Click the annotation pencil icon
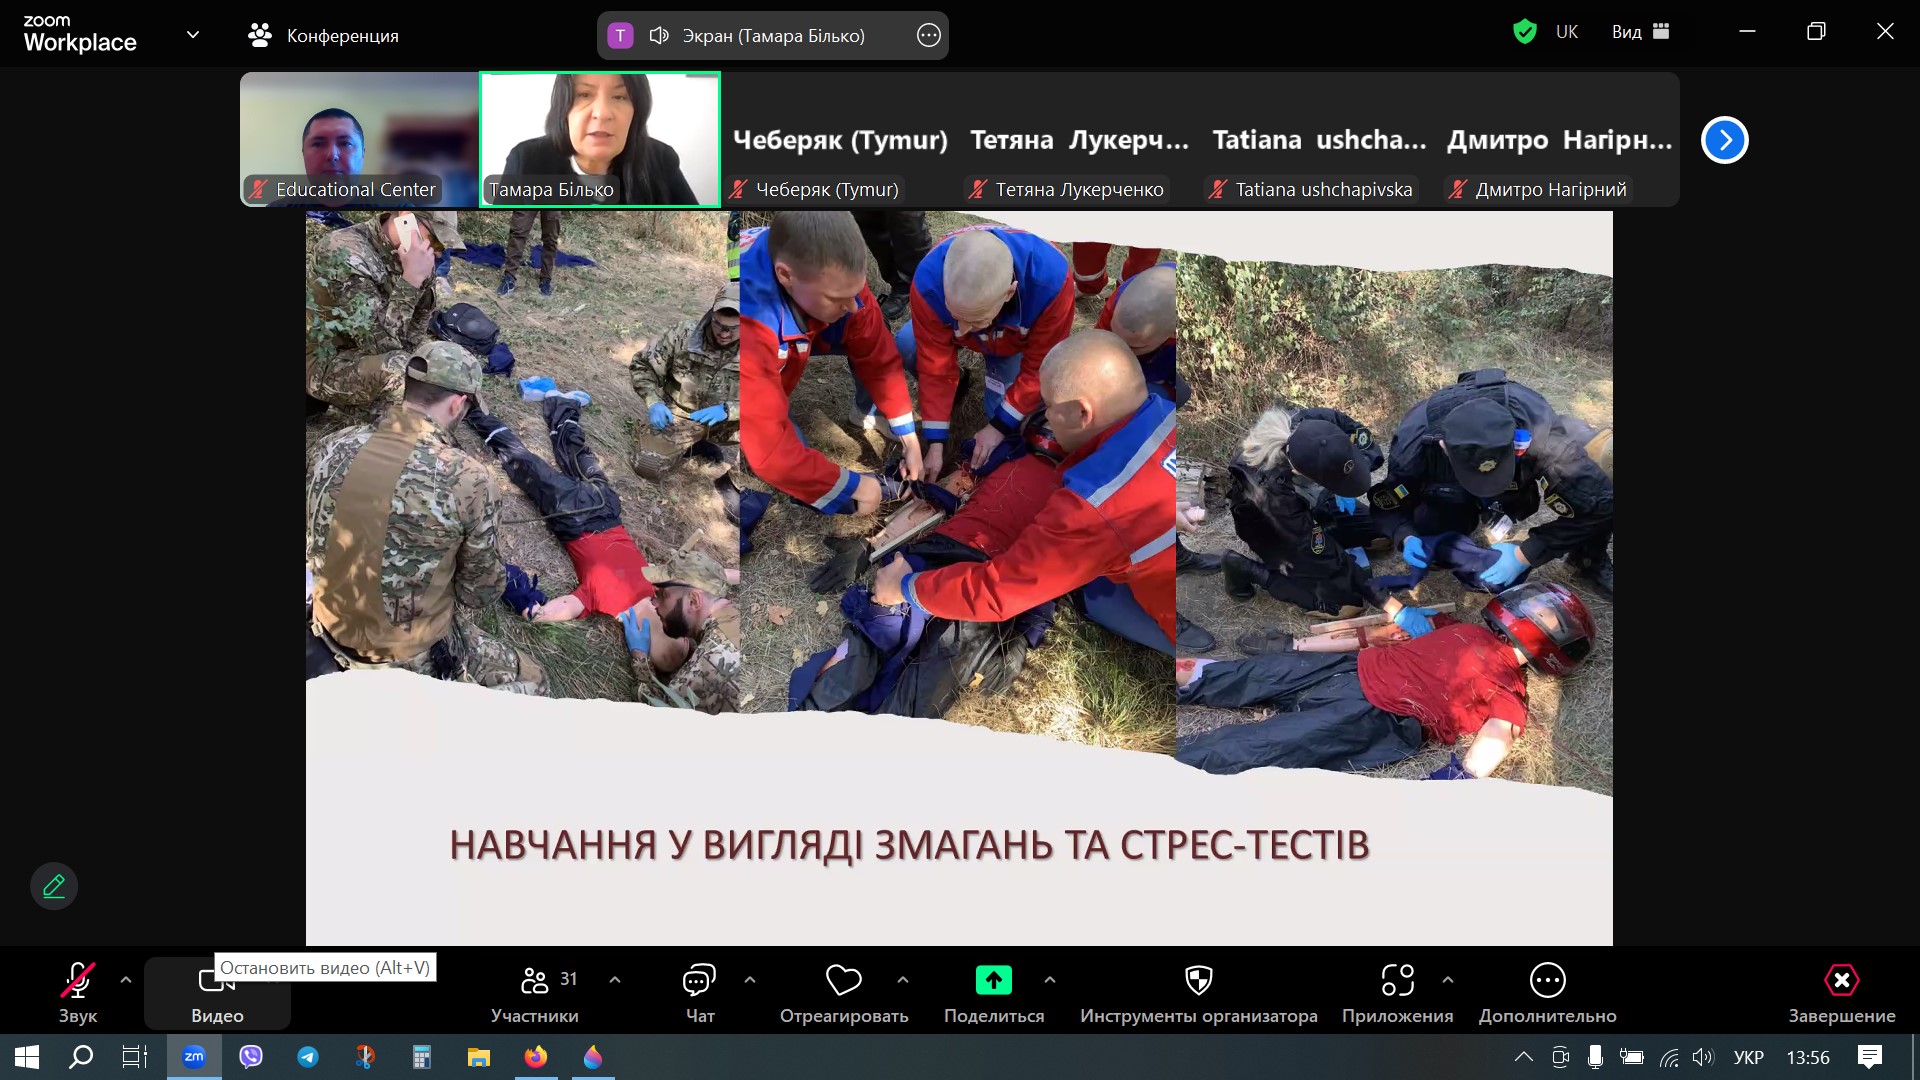Image resolution: width=1920 pixels, height=1080 pixels. (54, 886)
